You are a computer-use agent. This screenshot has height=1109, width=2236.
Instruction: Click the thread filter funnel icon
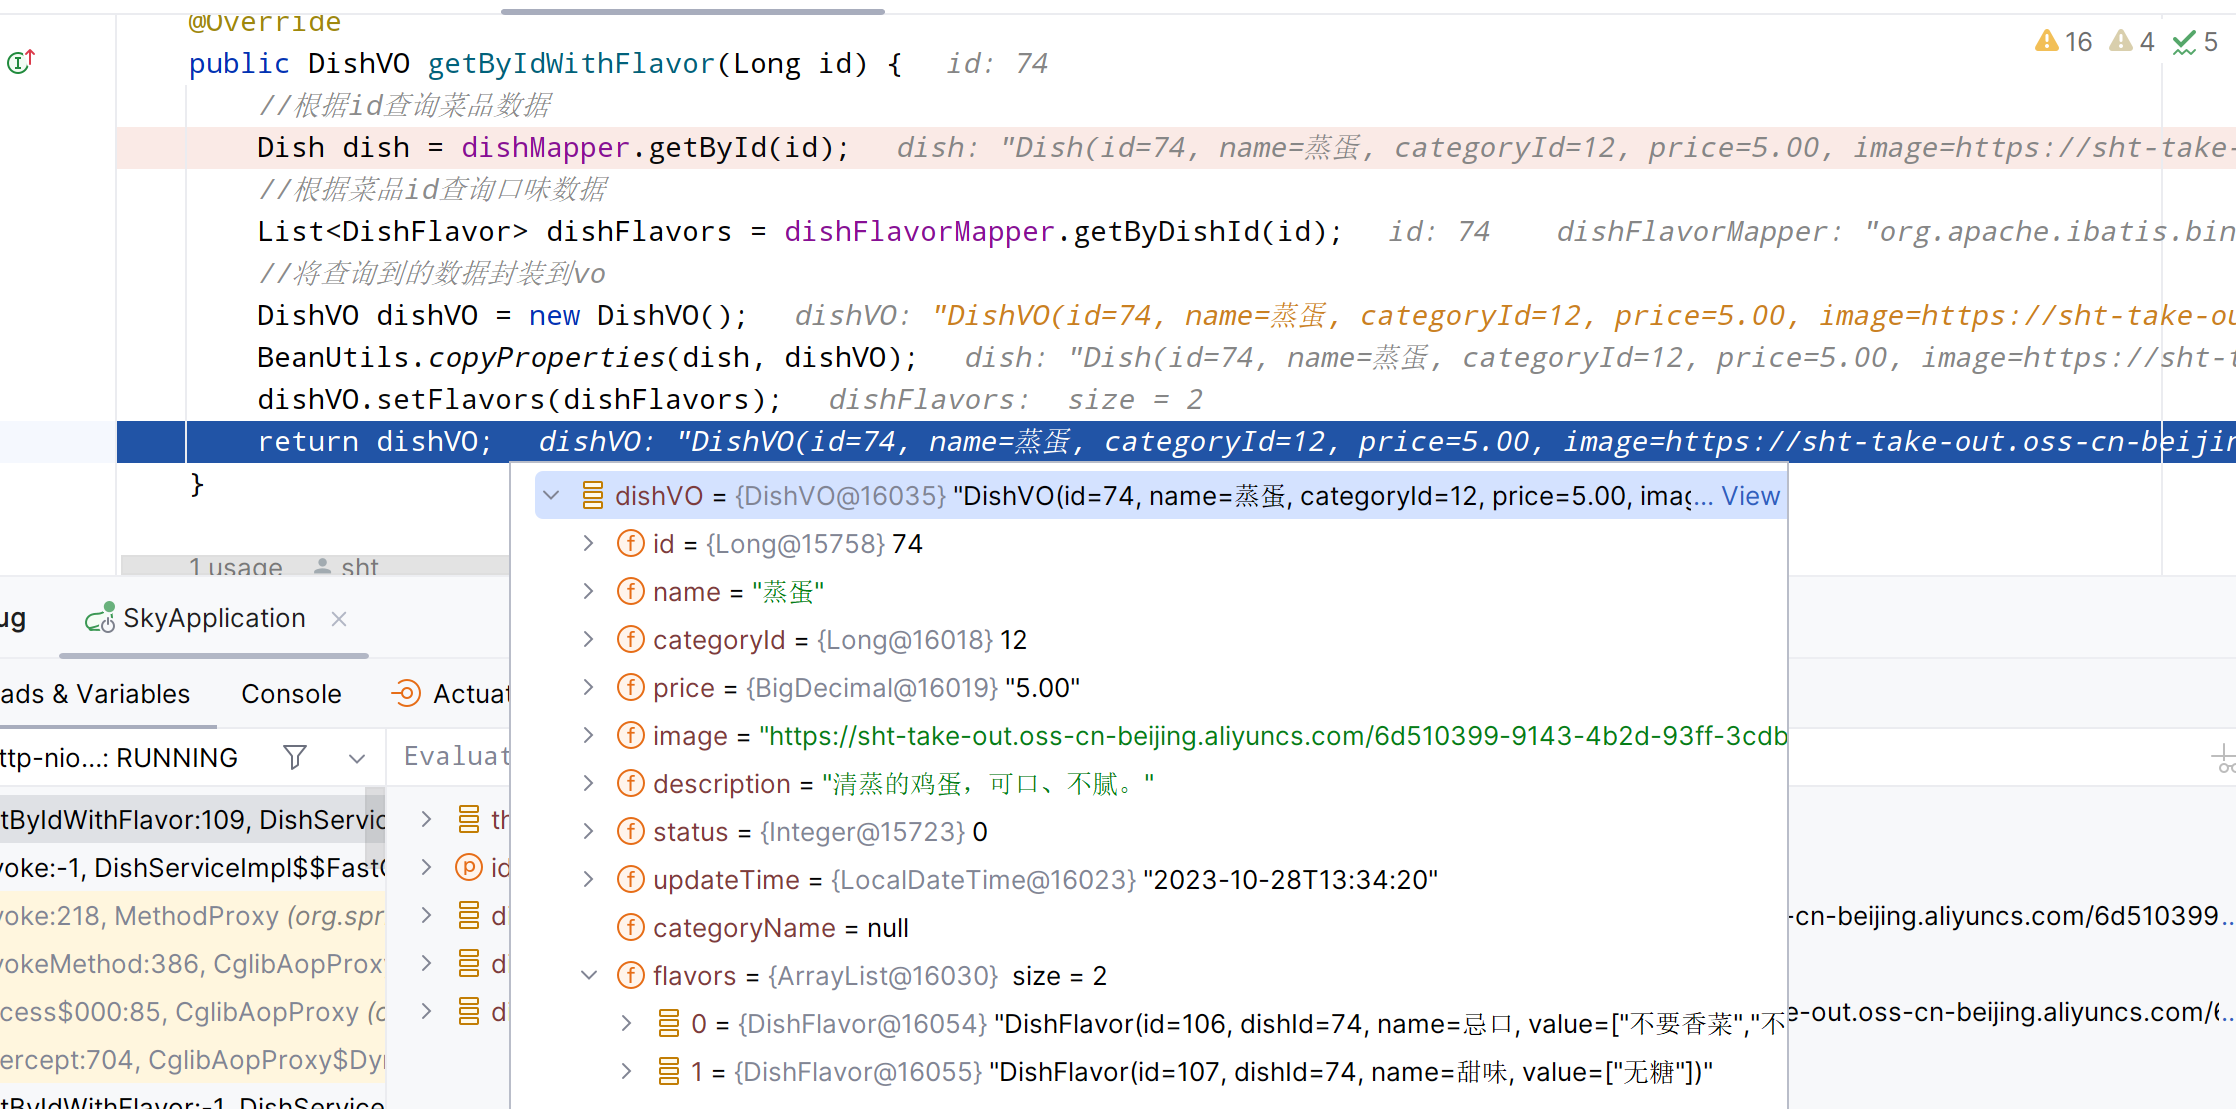coord(295,757)
